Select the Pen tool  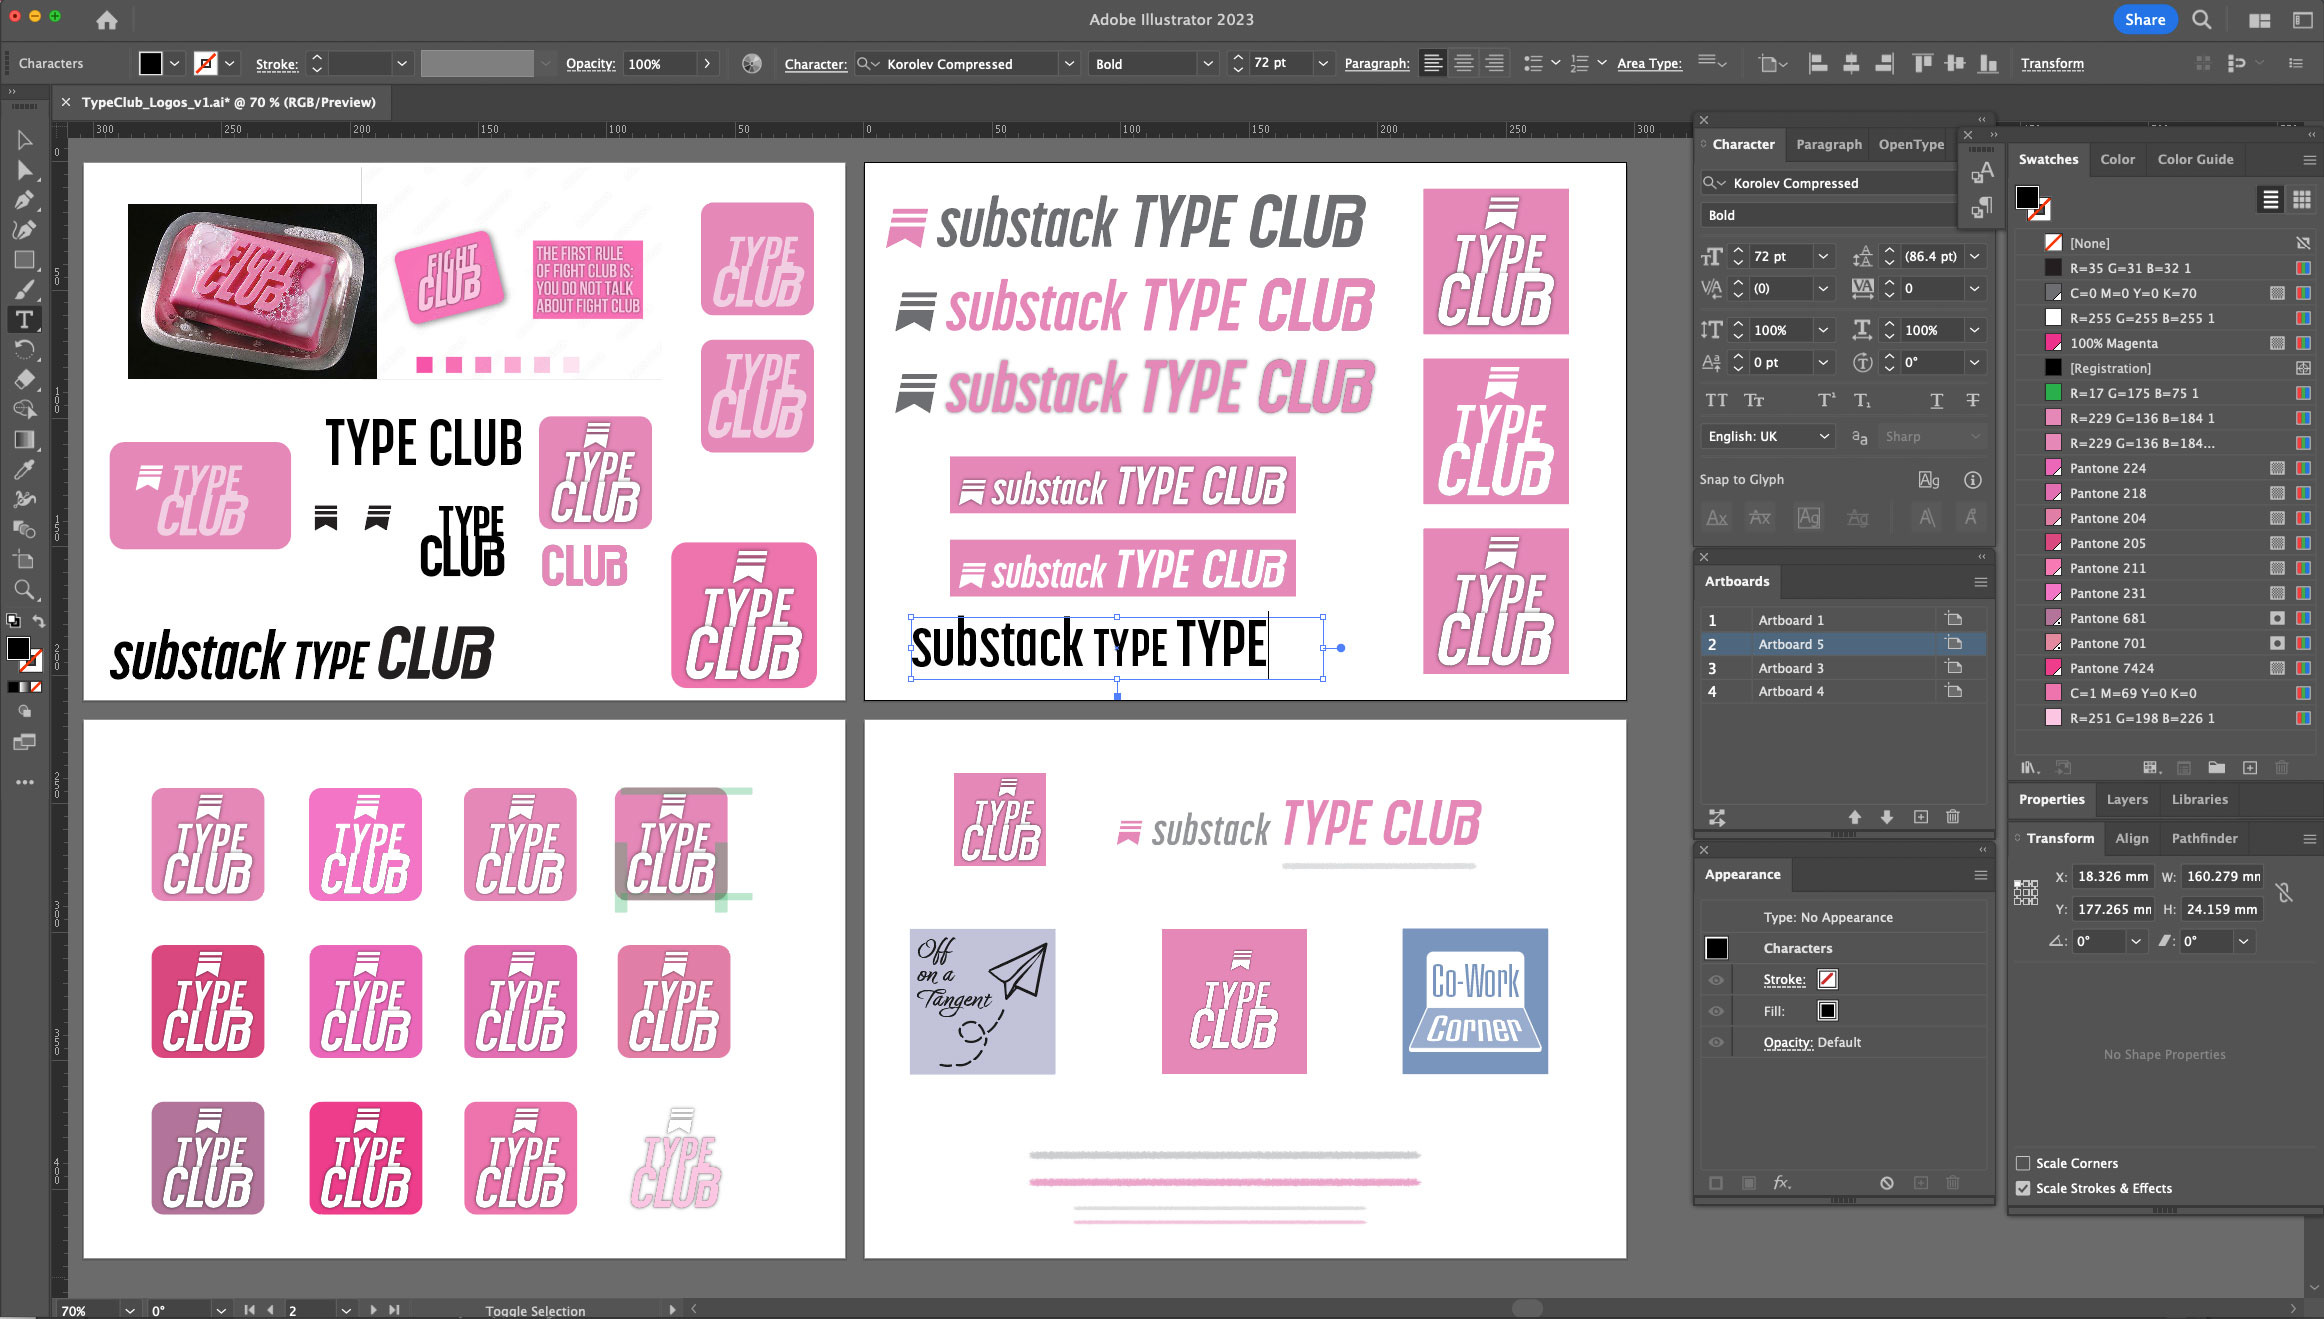pyautogui.click(x=24, y=200)
